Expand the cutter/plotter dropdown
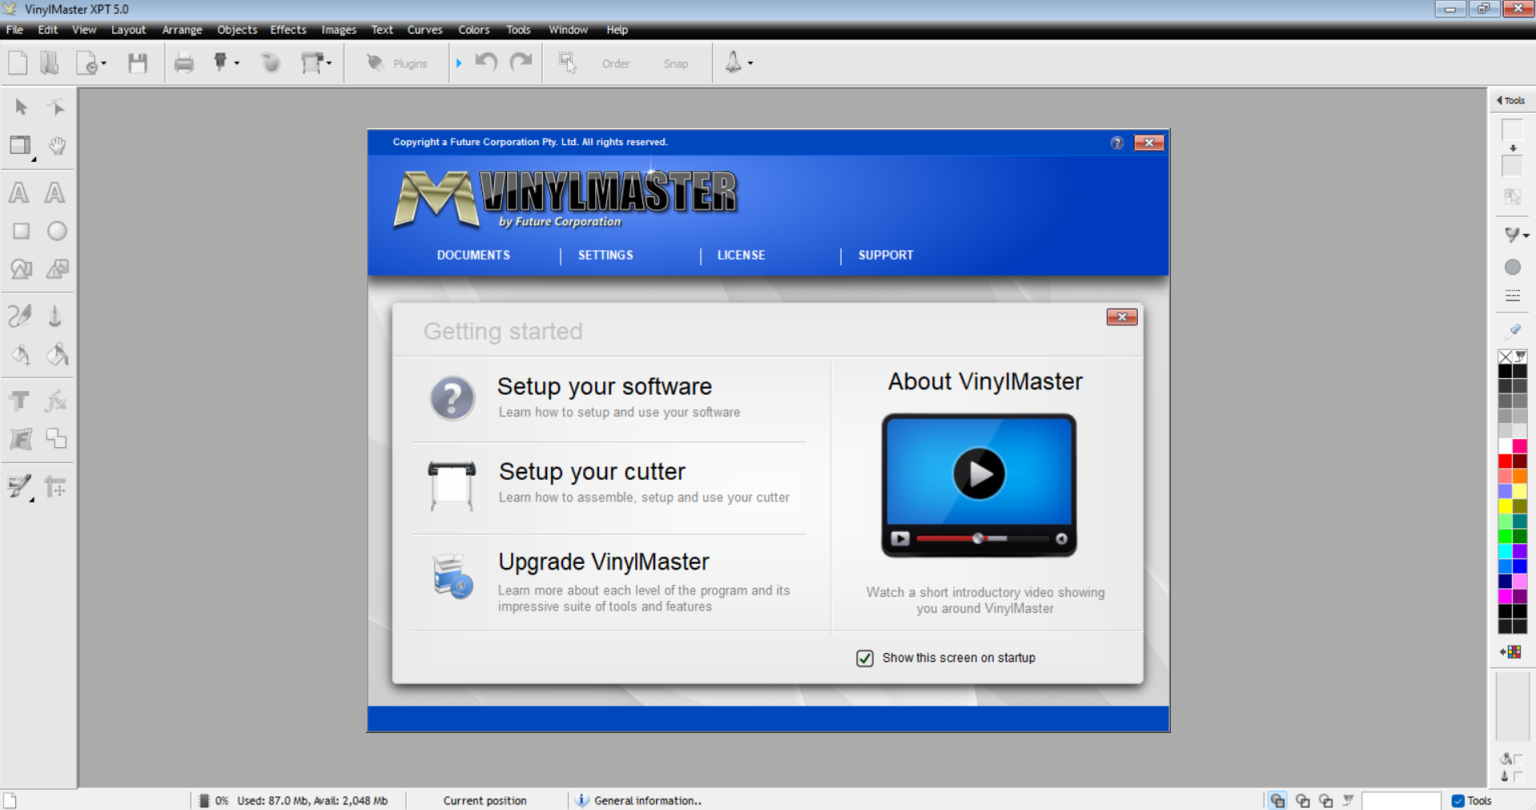 coord(329,64)
